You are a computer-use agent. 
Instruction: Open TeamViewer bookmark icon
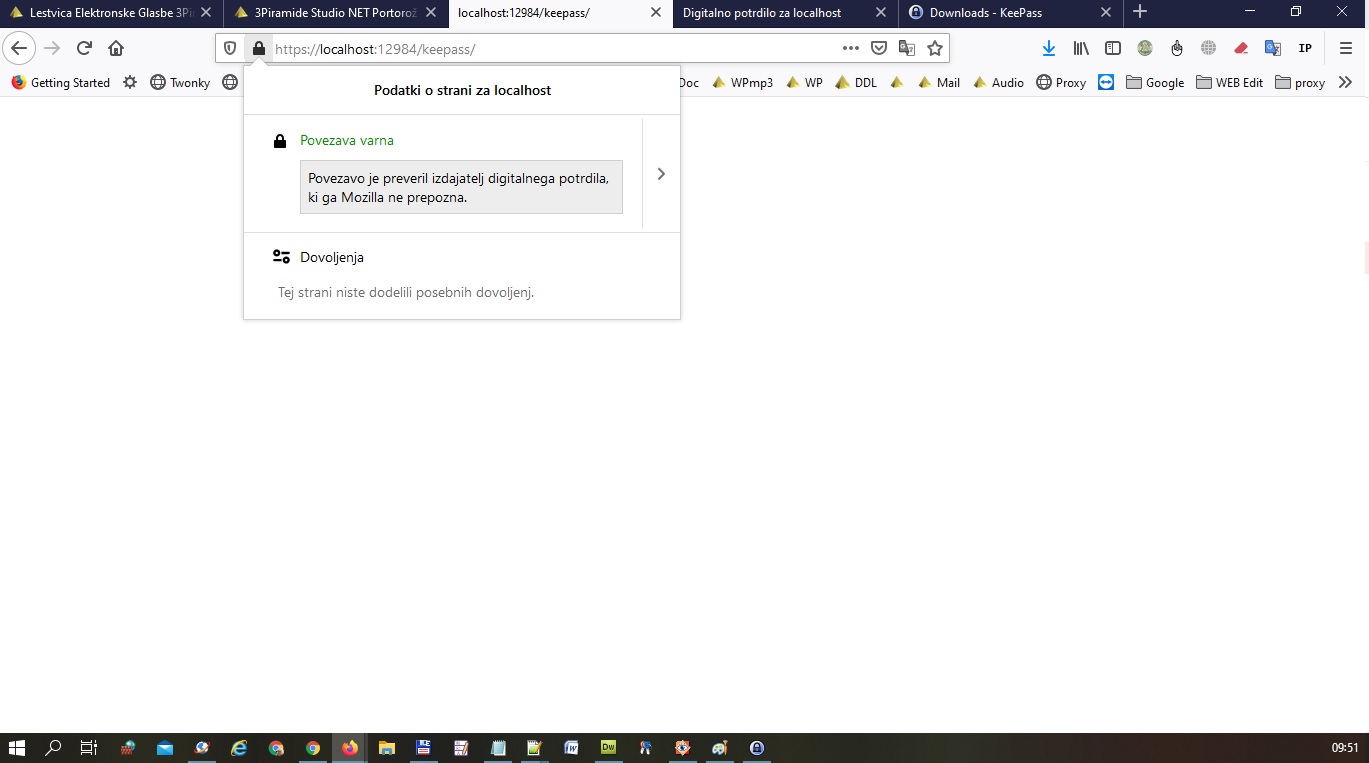pyautogui.click(x=1106, y=83)
